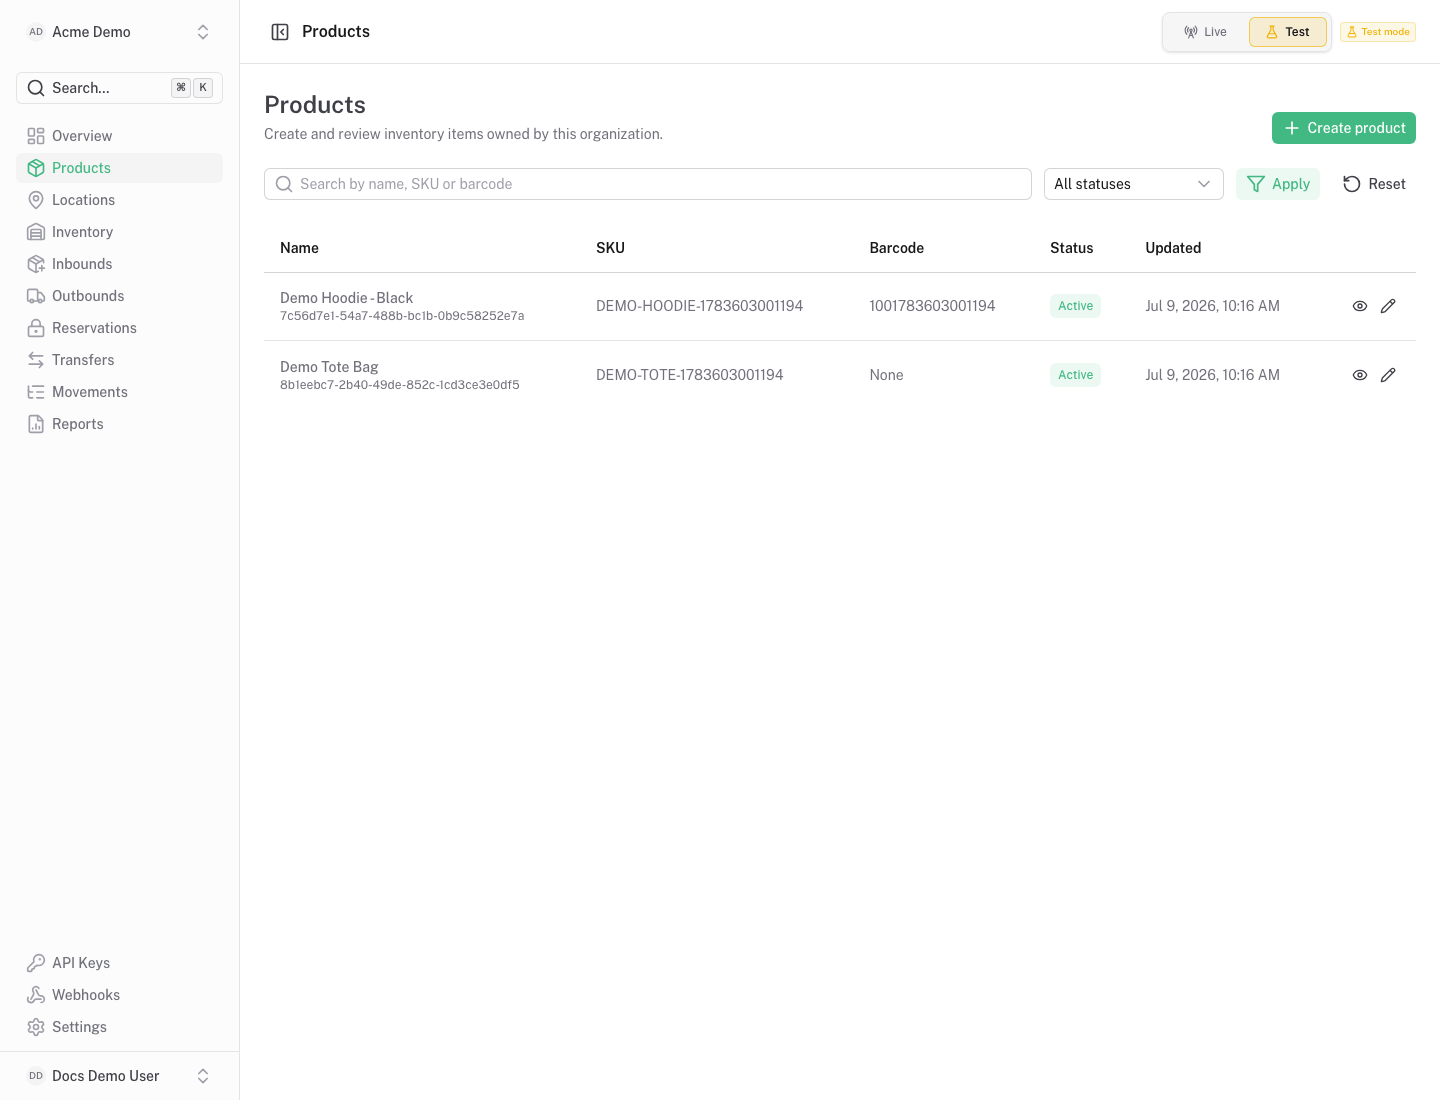Open Demo Tote Bag product name
This screenshot has height=1100, width=1440.
(x=329, y=367)
